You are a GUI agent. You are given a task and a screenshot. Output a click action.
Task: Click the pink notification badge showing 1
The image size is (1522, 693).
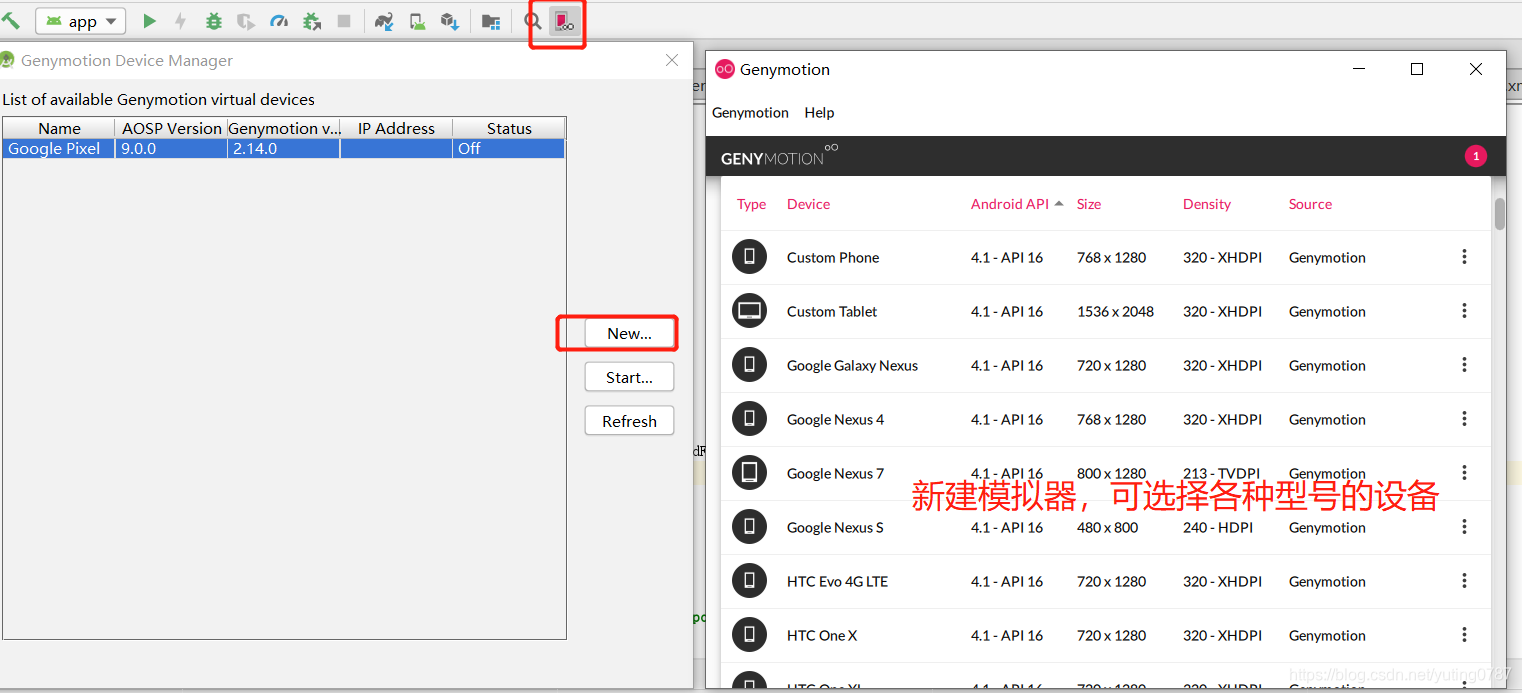click(1475, 156)
